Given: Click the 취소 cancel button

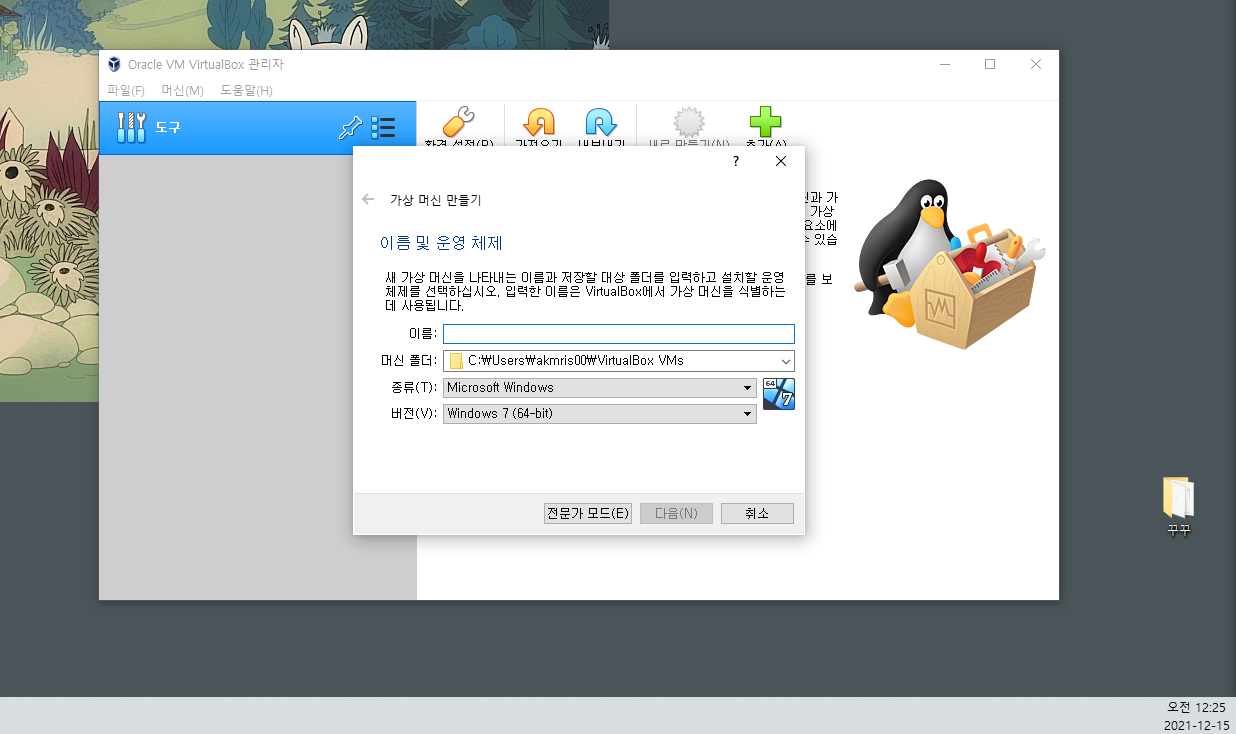Looking at the screenshot, I should [x=757, y=513].
